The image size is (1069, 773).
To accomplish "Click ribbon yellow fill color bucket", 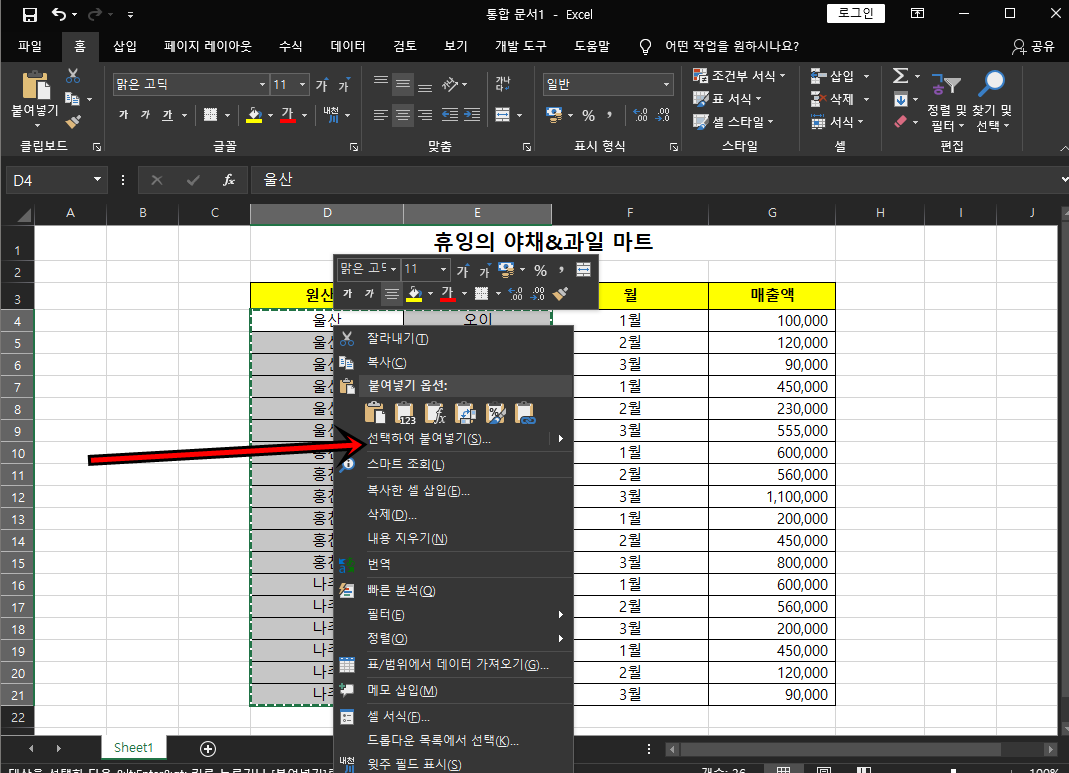I will coord(254,115).
